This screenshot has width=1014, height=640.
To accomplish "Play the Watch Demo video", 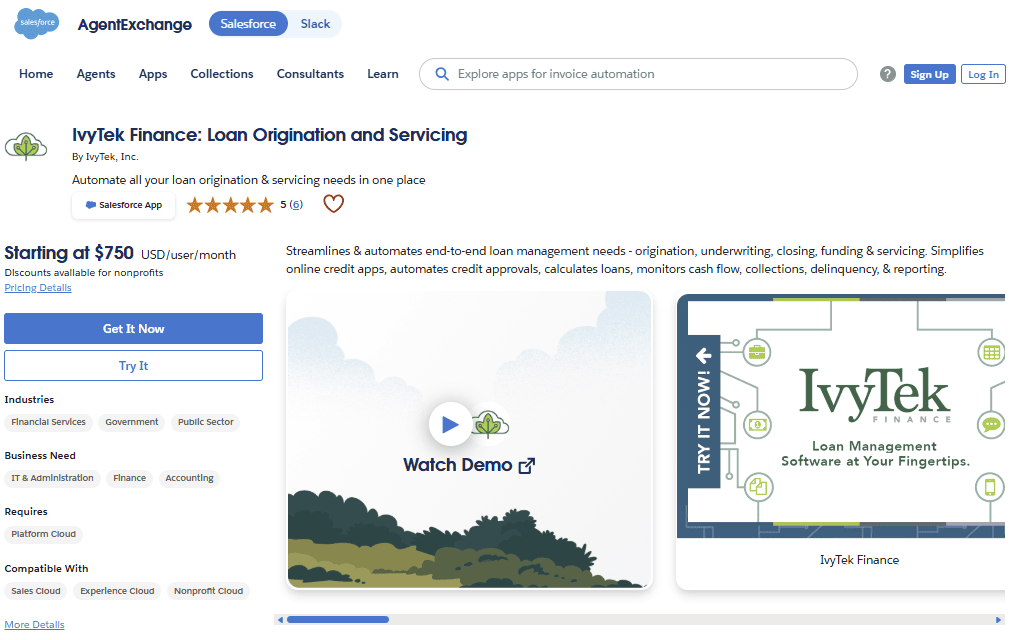I will pos(450,424).
